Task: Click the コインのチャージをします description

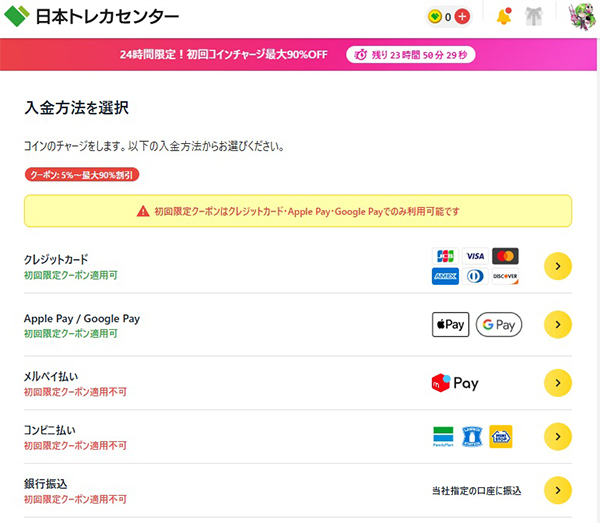Action: point(154,146)
